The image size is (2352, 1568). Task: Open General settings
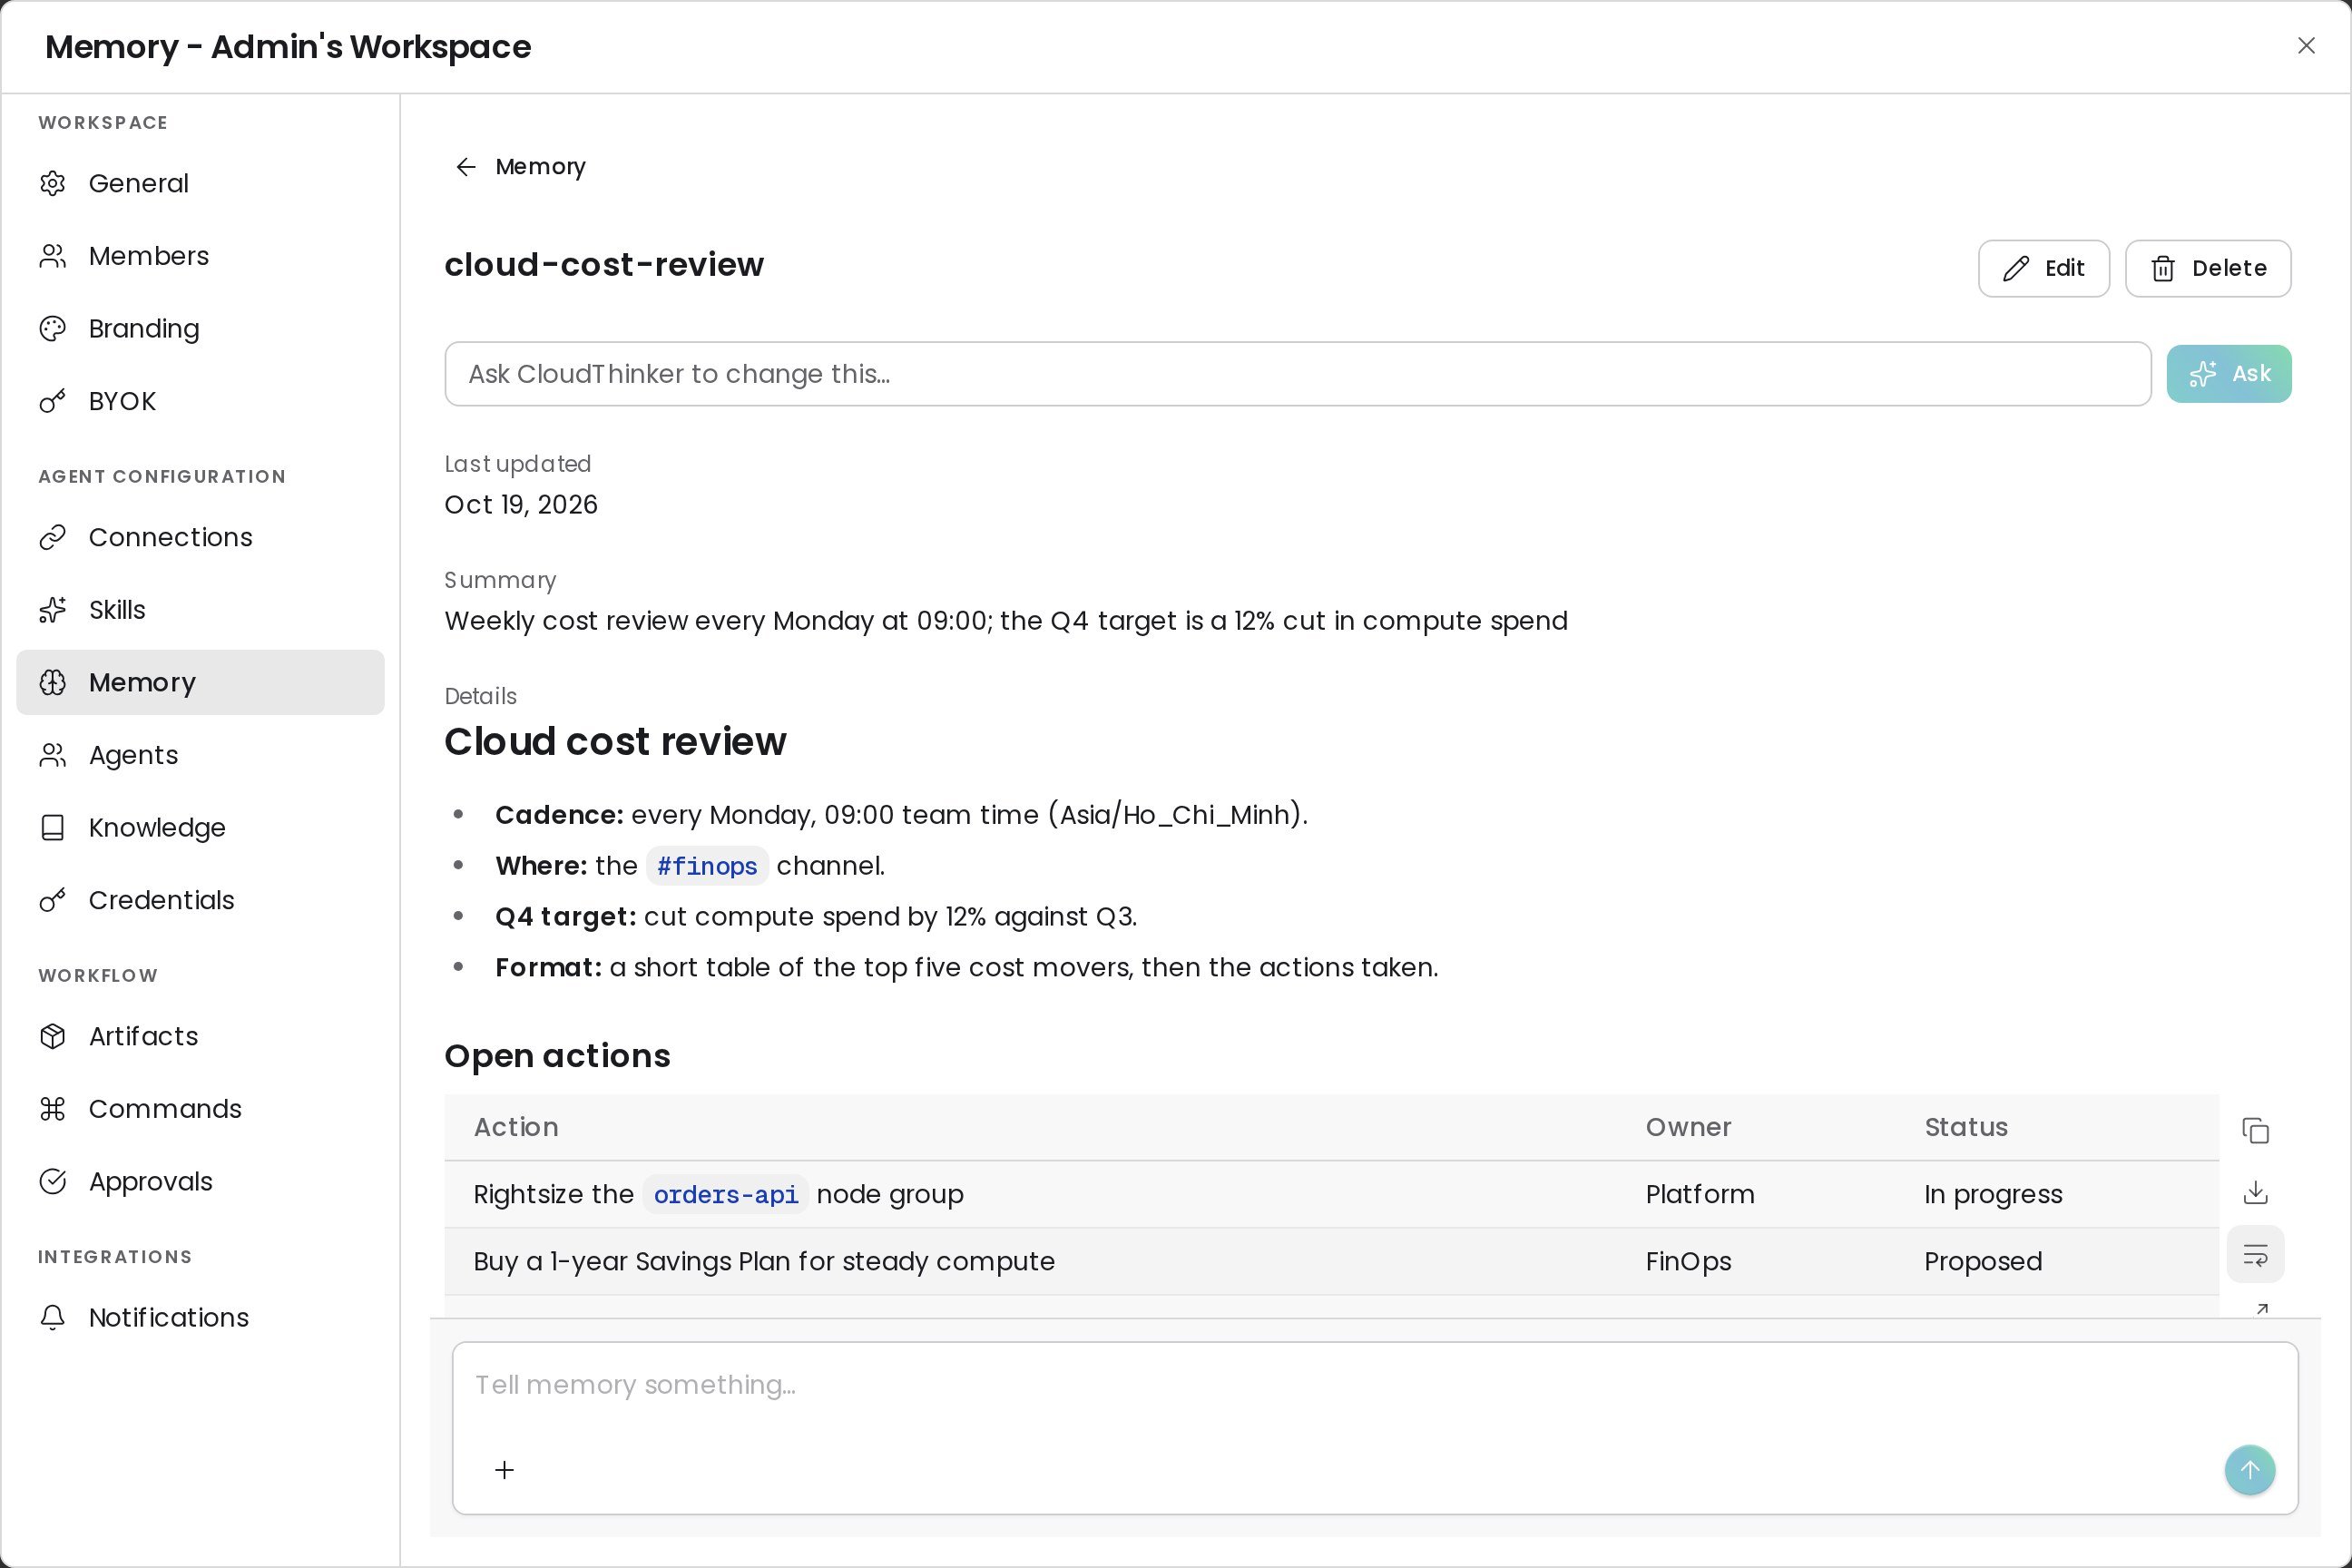point(200,183)
